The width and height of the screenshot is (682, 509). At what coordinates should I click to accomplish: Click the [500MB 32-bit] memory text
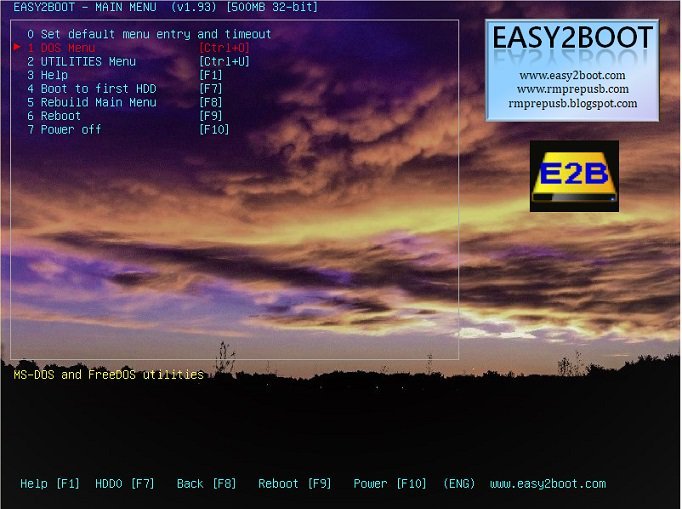(x=272, y=7)
